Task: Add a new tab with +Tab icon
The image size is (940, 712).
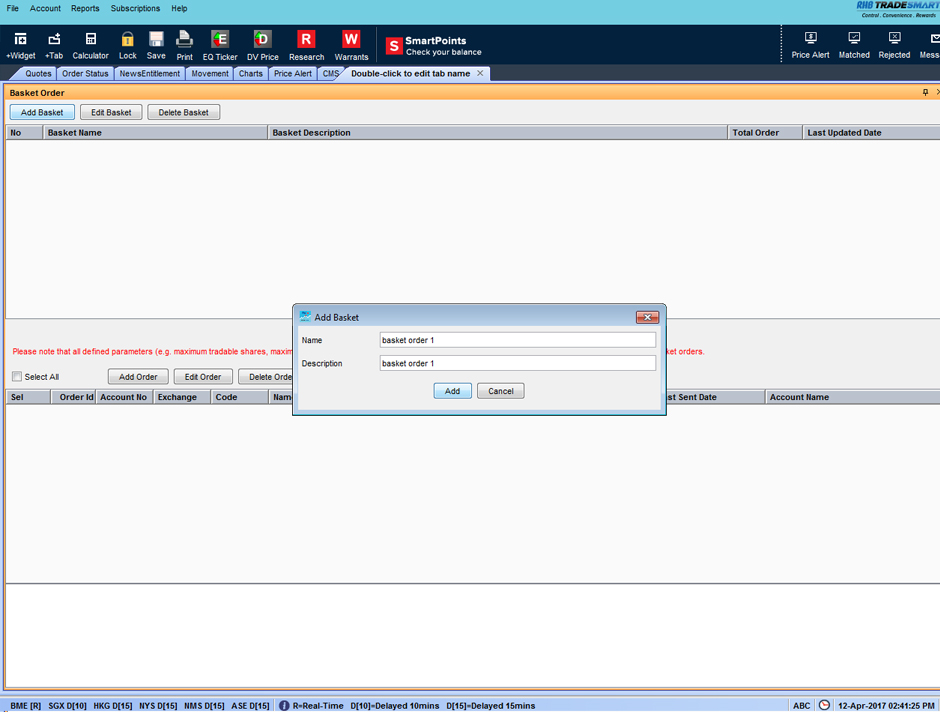Action: (x=54, y=46)
